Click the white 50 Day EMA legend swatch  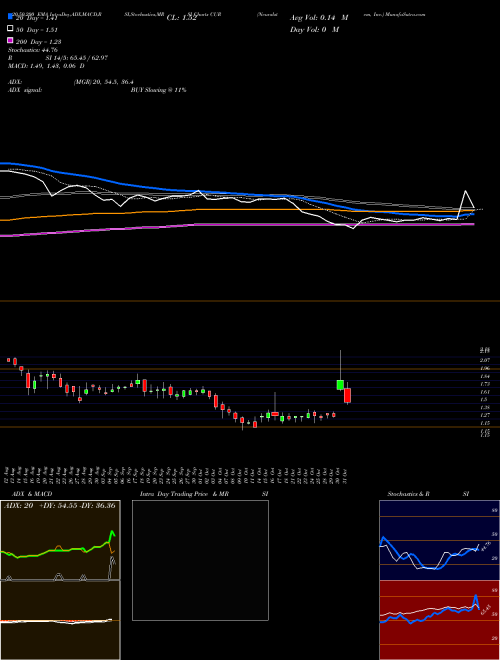(10, 29)
